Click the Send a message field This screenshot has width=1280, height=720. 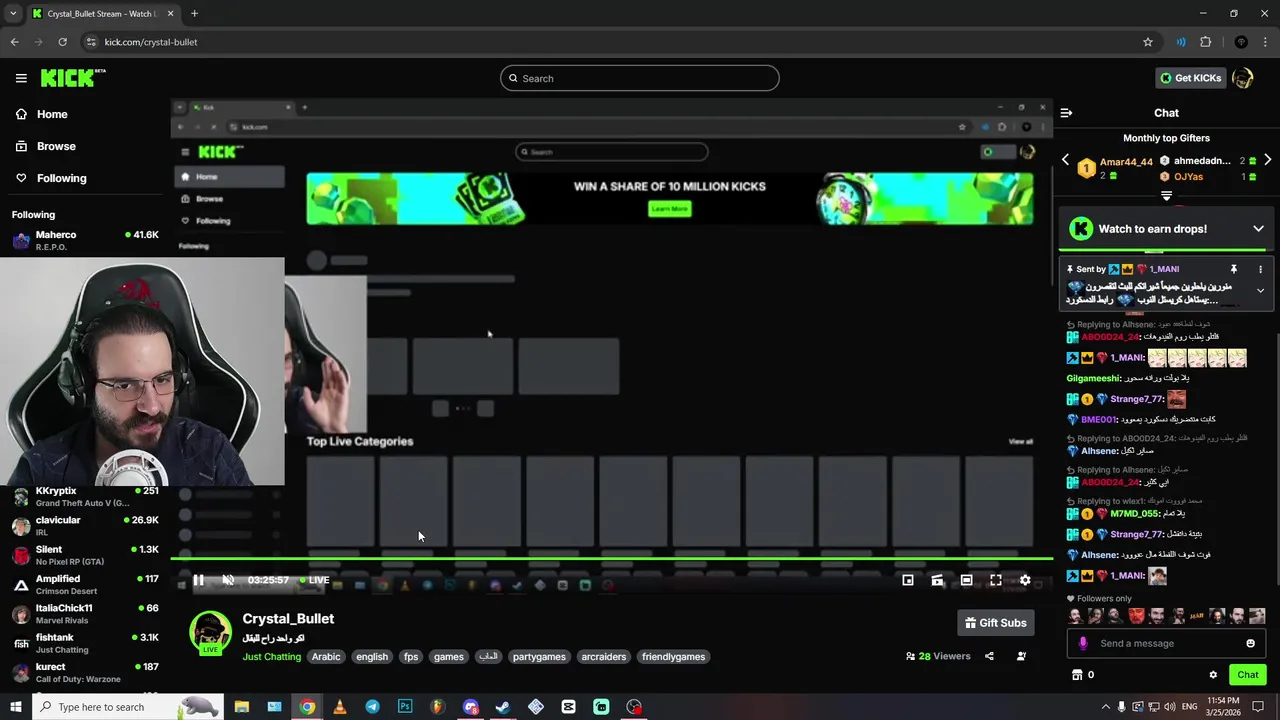pos(1168,643)
